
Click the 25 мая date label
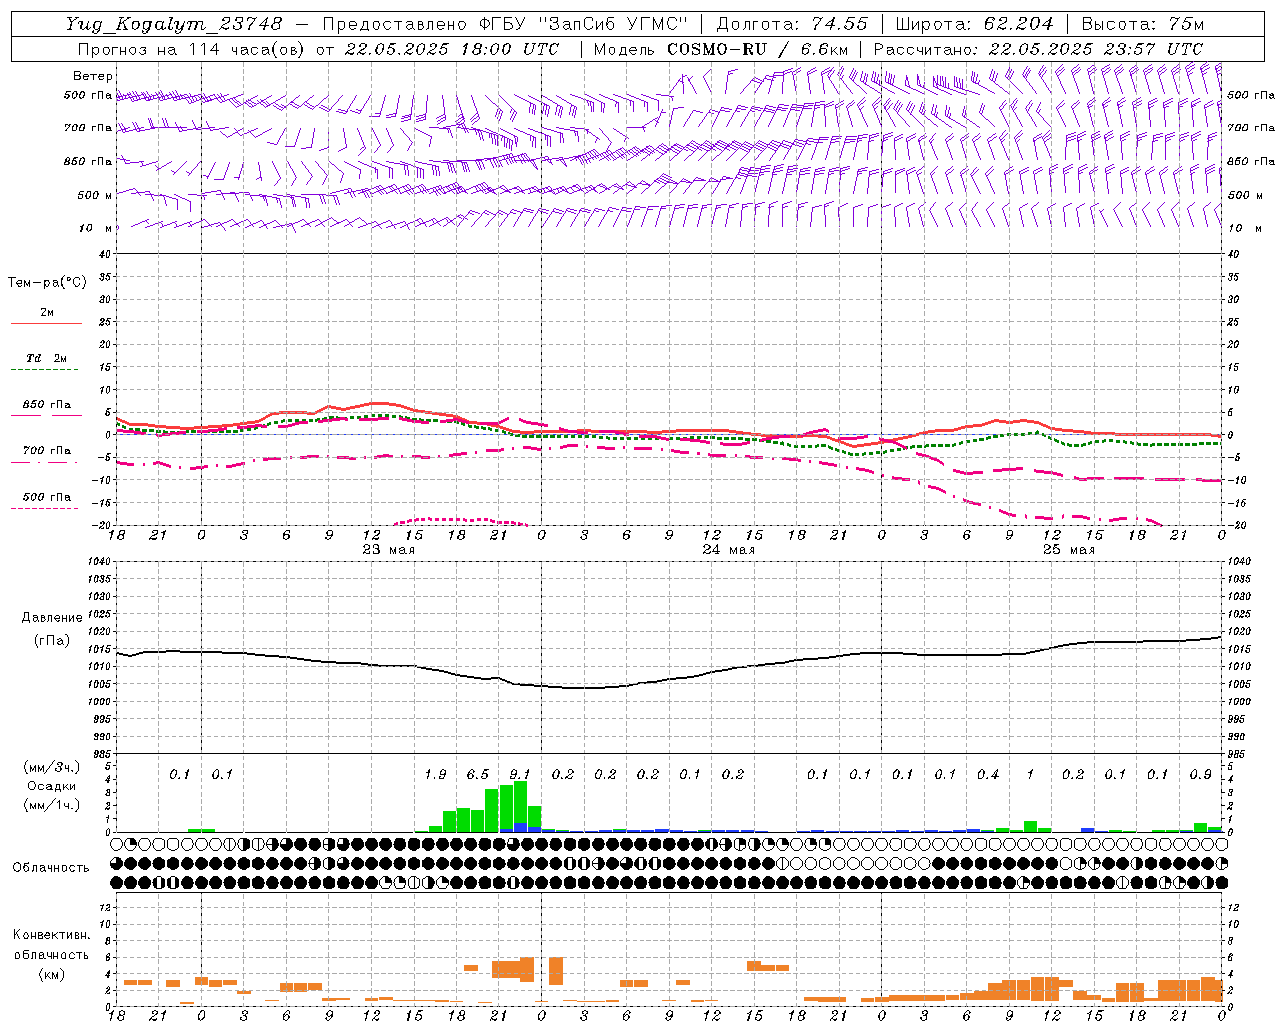1068,550
